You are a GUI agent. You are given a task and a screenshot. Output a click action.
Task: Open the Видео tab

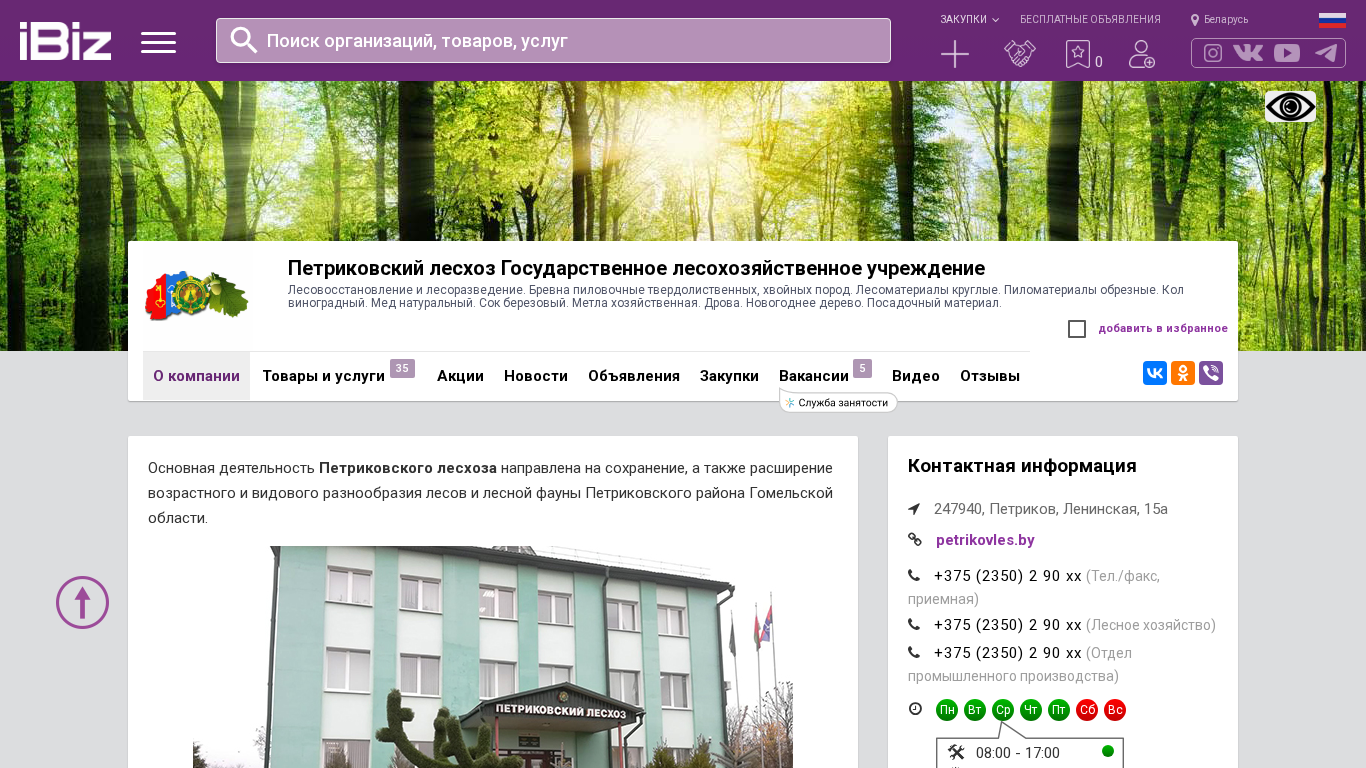916,376
